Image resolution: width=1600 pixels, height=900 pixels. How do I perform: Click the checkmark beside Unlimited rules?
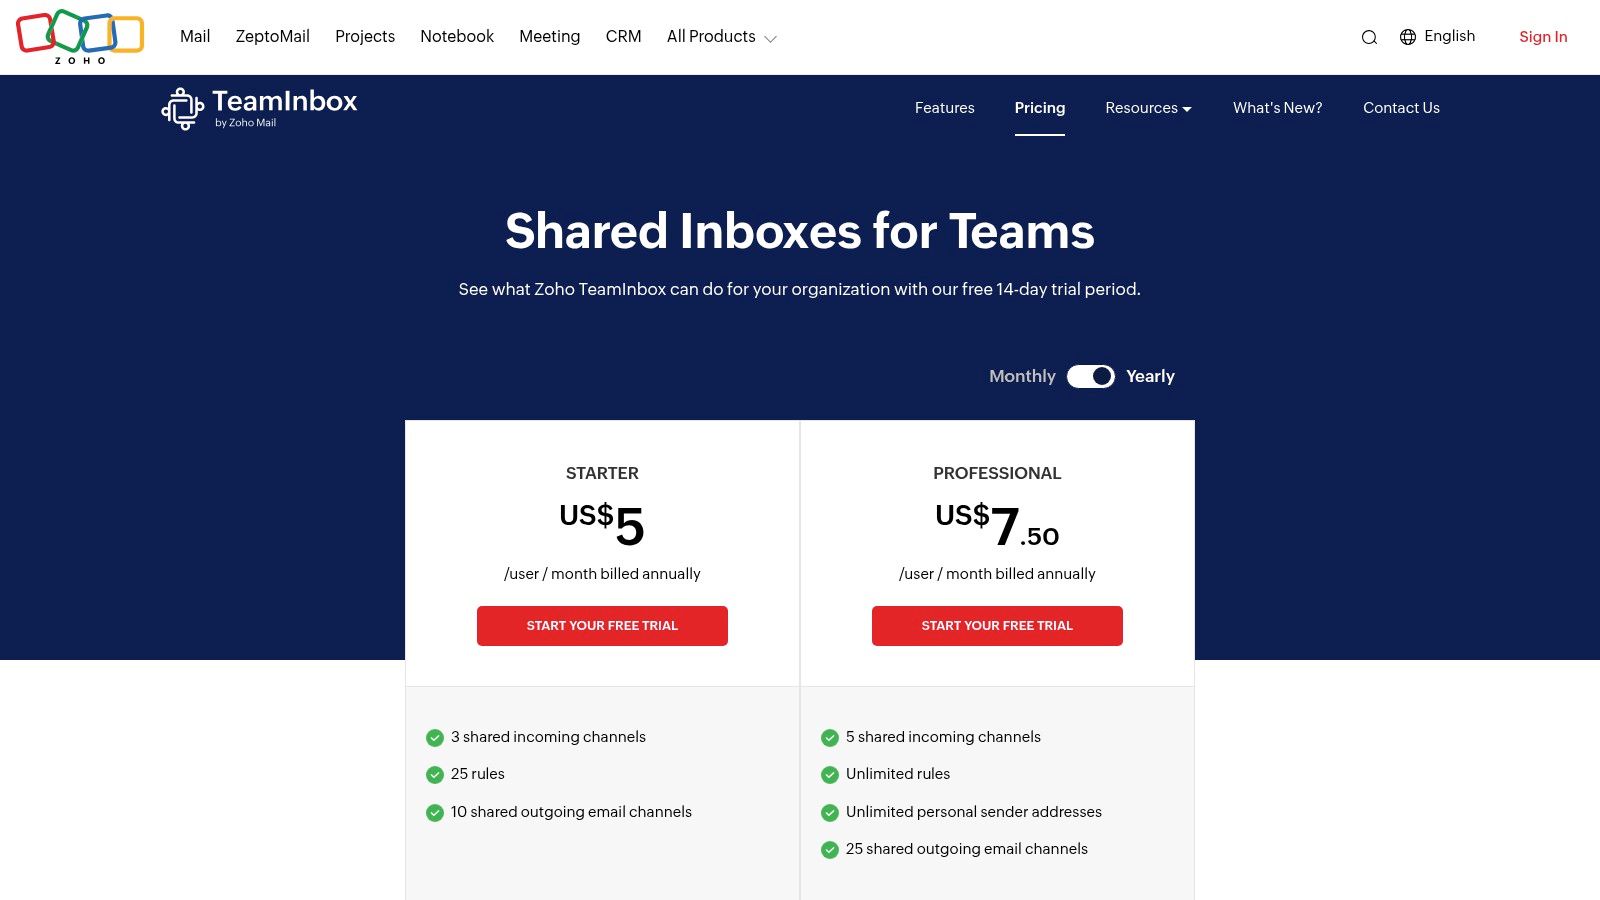click(x=830, y=774)
